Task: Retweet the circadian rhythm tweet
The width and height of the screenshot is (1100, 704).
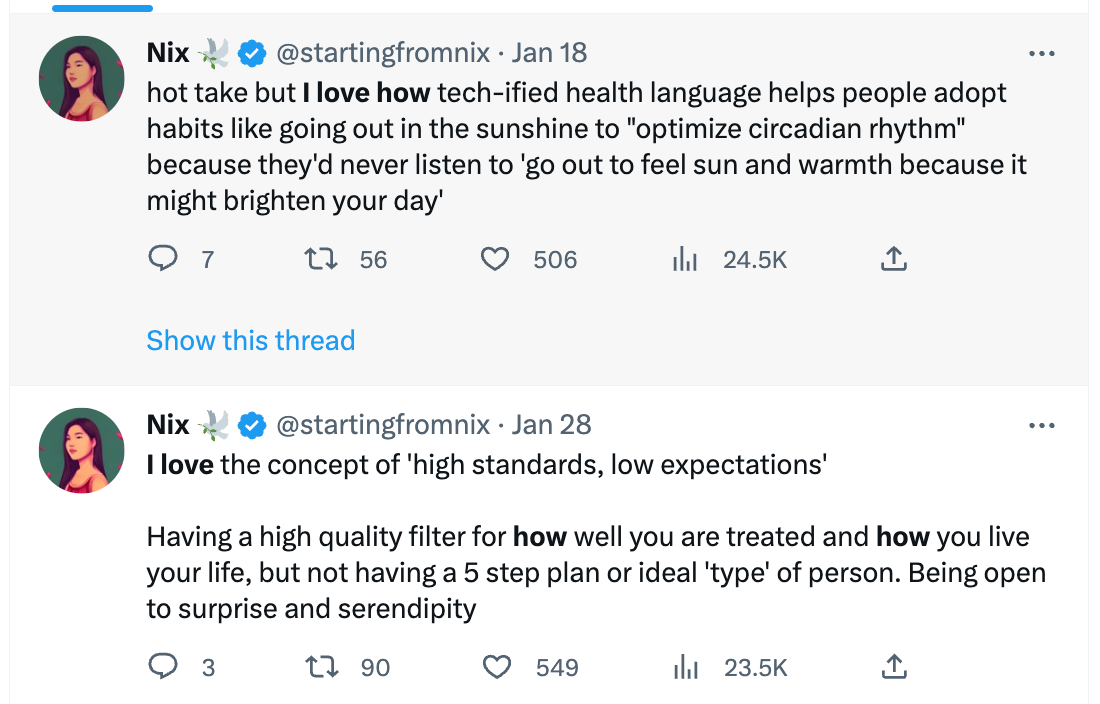Action: (321, 260)
